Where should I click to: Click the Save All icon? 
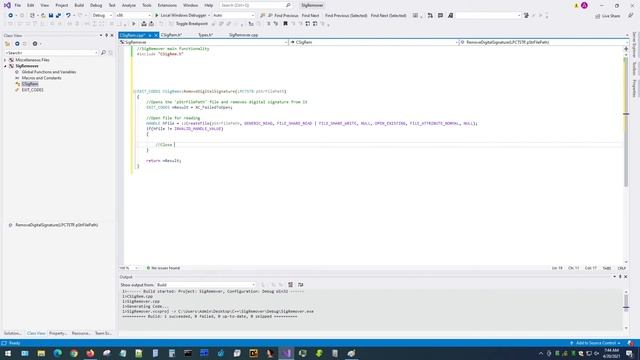(x=58, y=16)
